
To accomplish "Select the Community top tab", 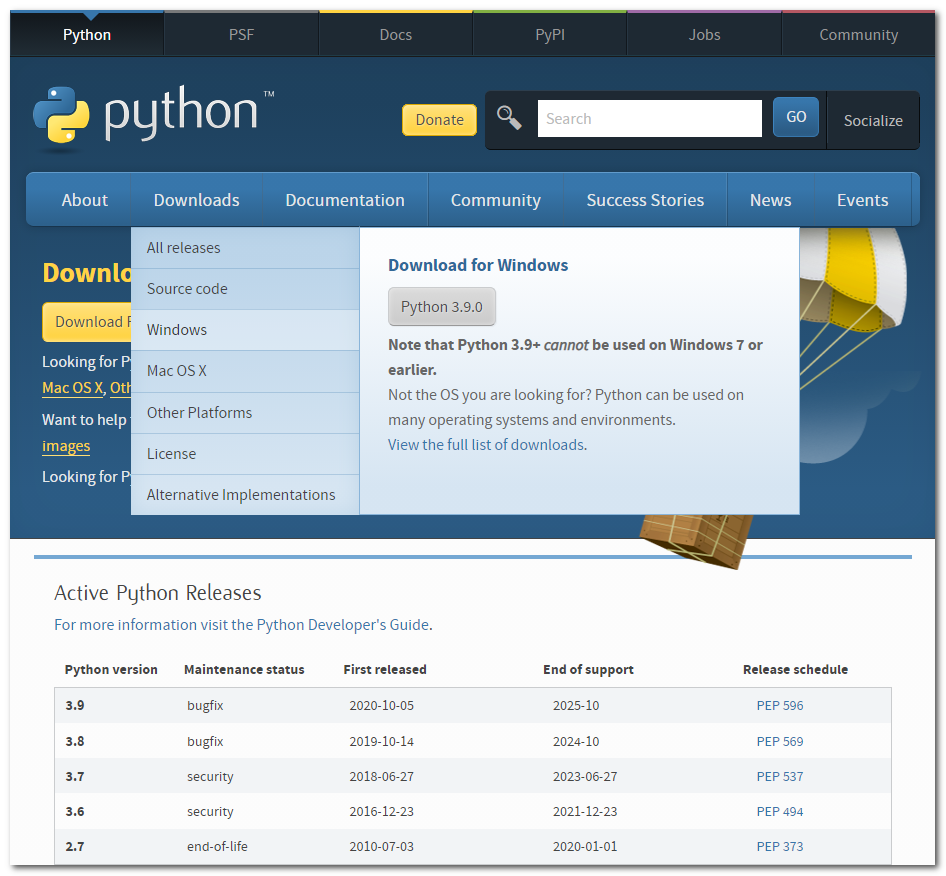I will tap(859, 35).
